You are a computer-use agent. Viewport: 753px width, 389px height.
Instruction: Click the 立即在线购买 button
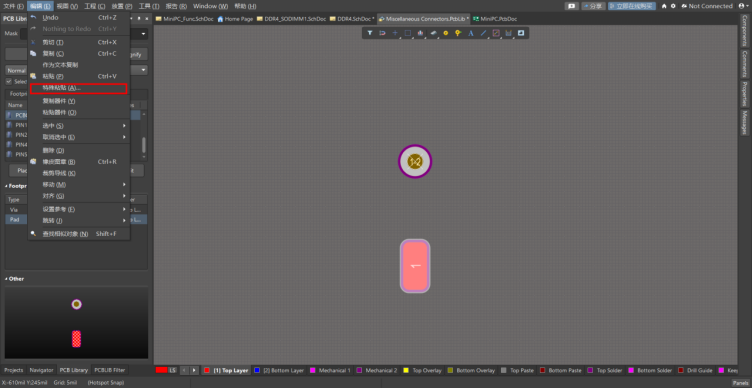coord(632,6)
